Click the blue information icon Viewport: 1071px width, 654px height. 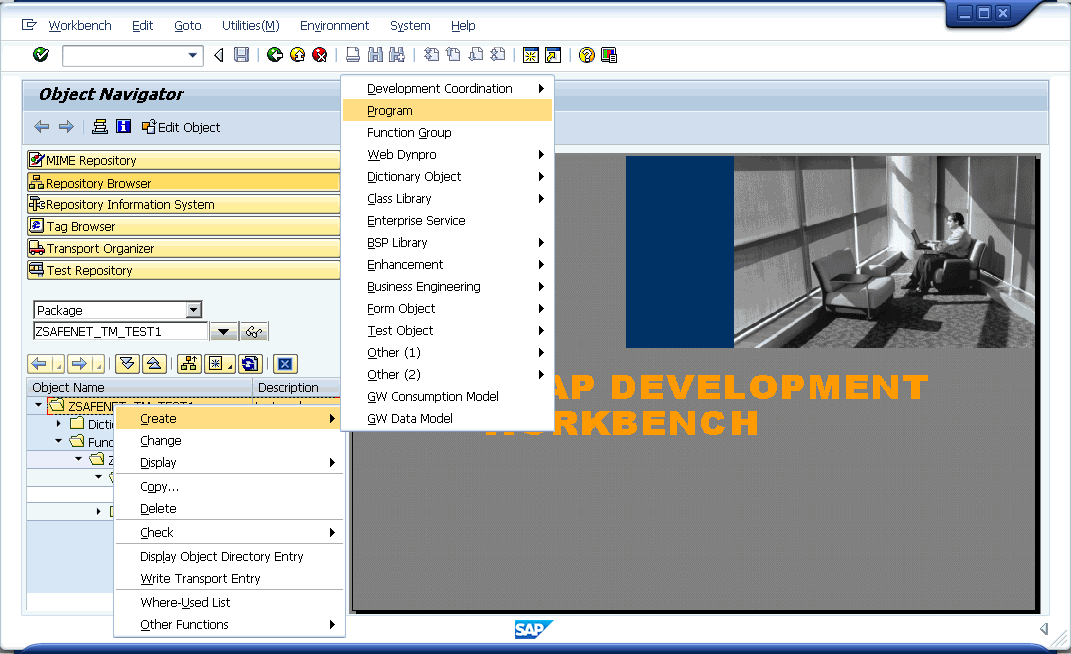[x=124, y=126]
